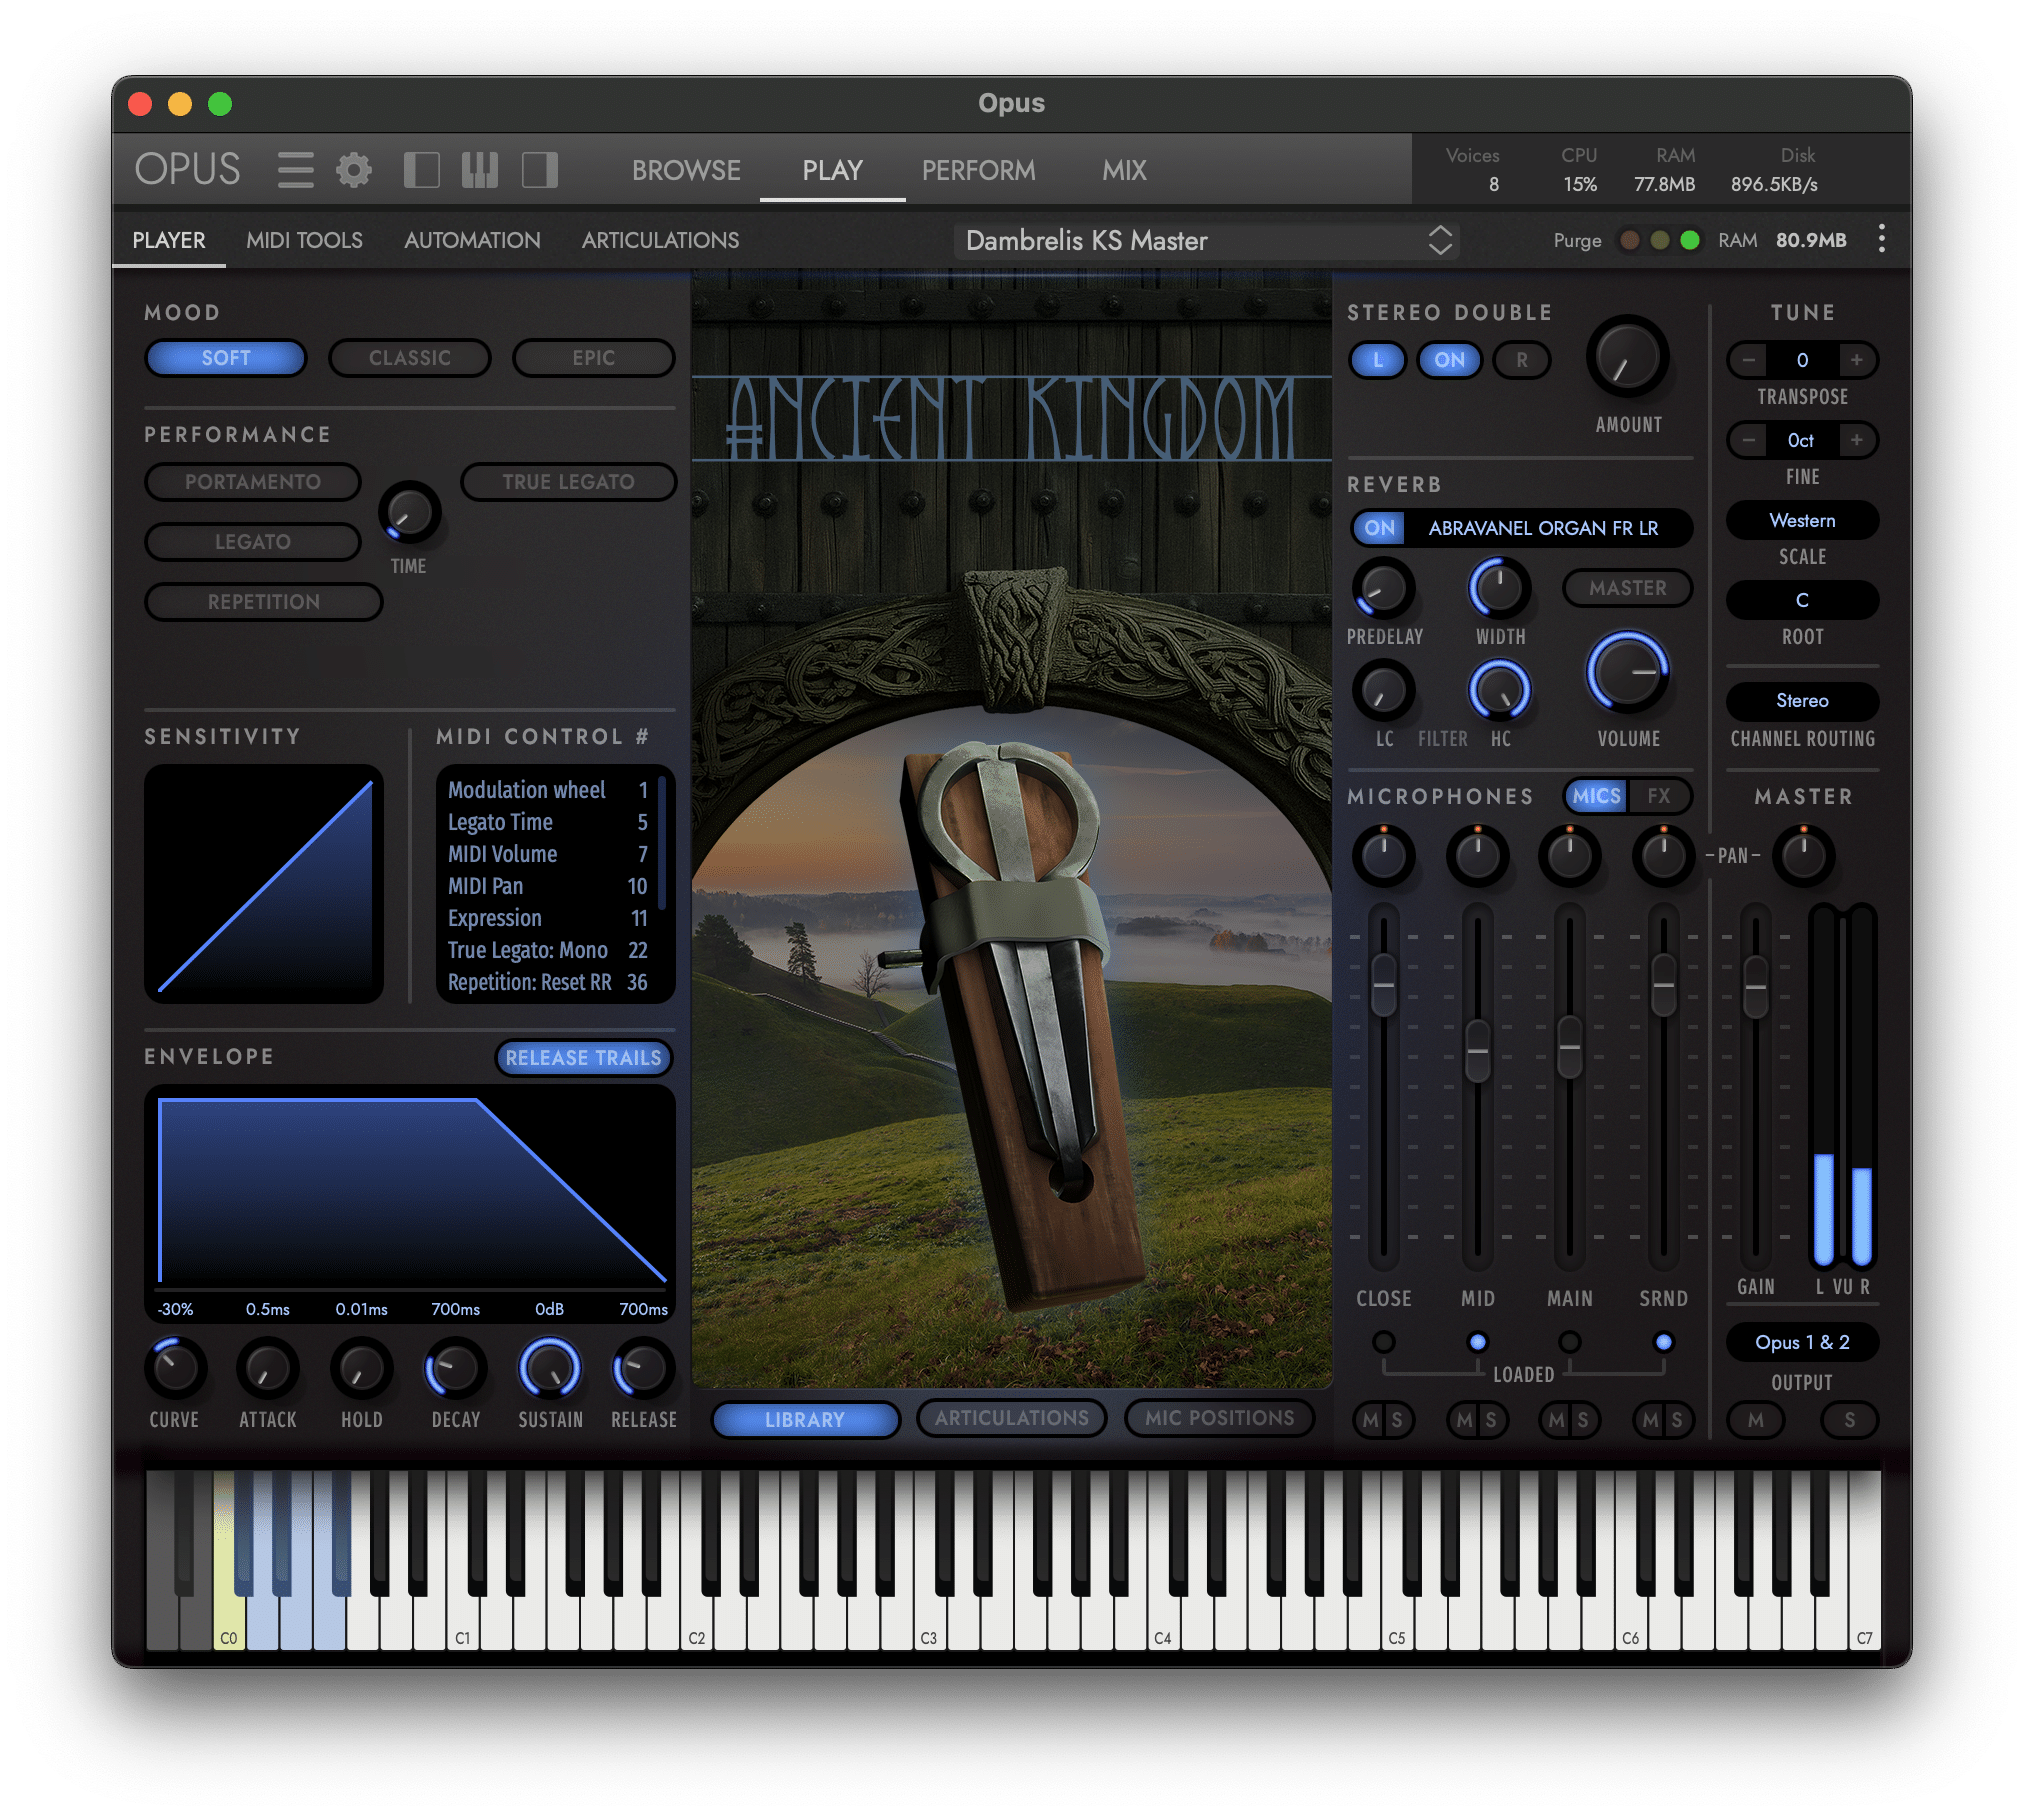2024x1816 pixels.
Task: Click the CLOSE mic pan knob
Action: coord(1383,856)
